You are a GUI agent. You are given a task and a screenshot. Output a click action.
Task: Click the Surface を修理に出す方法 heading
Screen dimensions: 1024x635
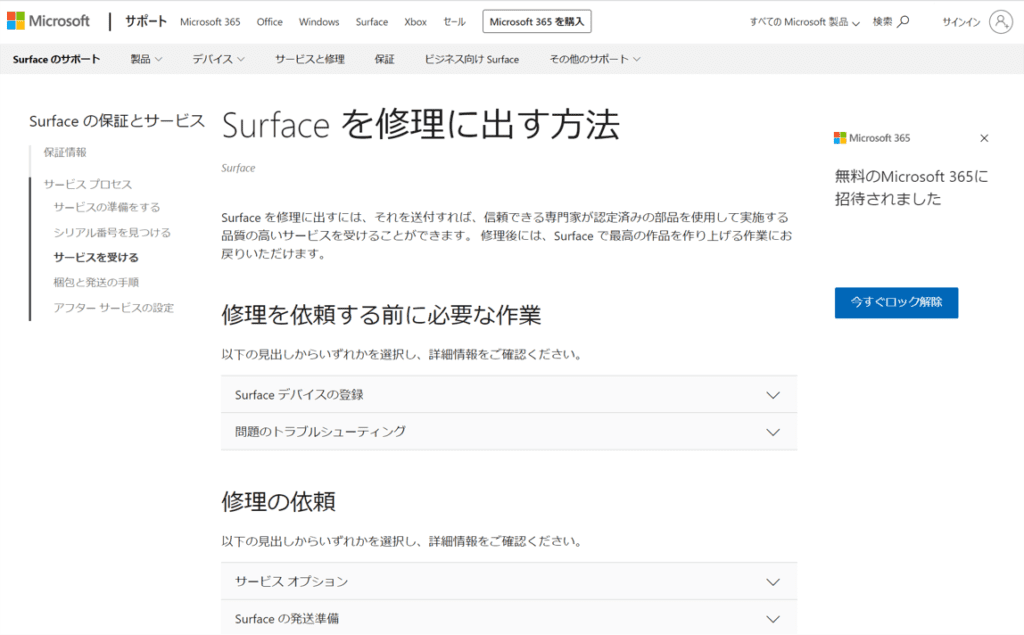tap(421, 125)
